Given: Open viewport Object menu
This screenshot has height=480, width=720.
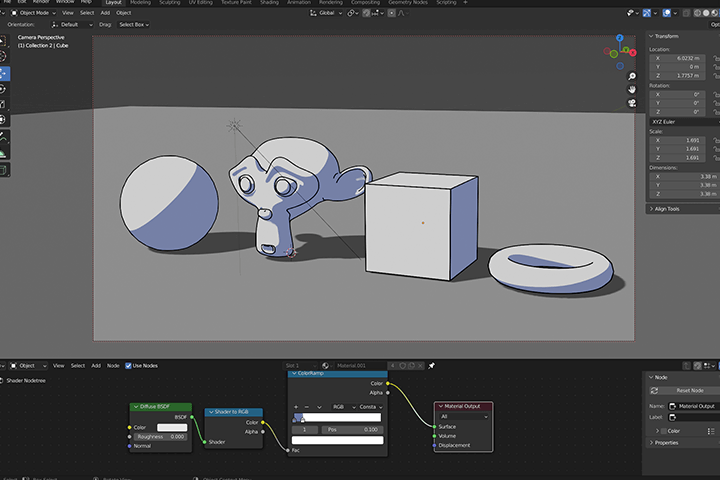Looking at the screenshot, I should pyautogui.click(x=124, y=13).
